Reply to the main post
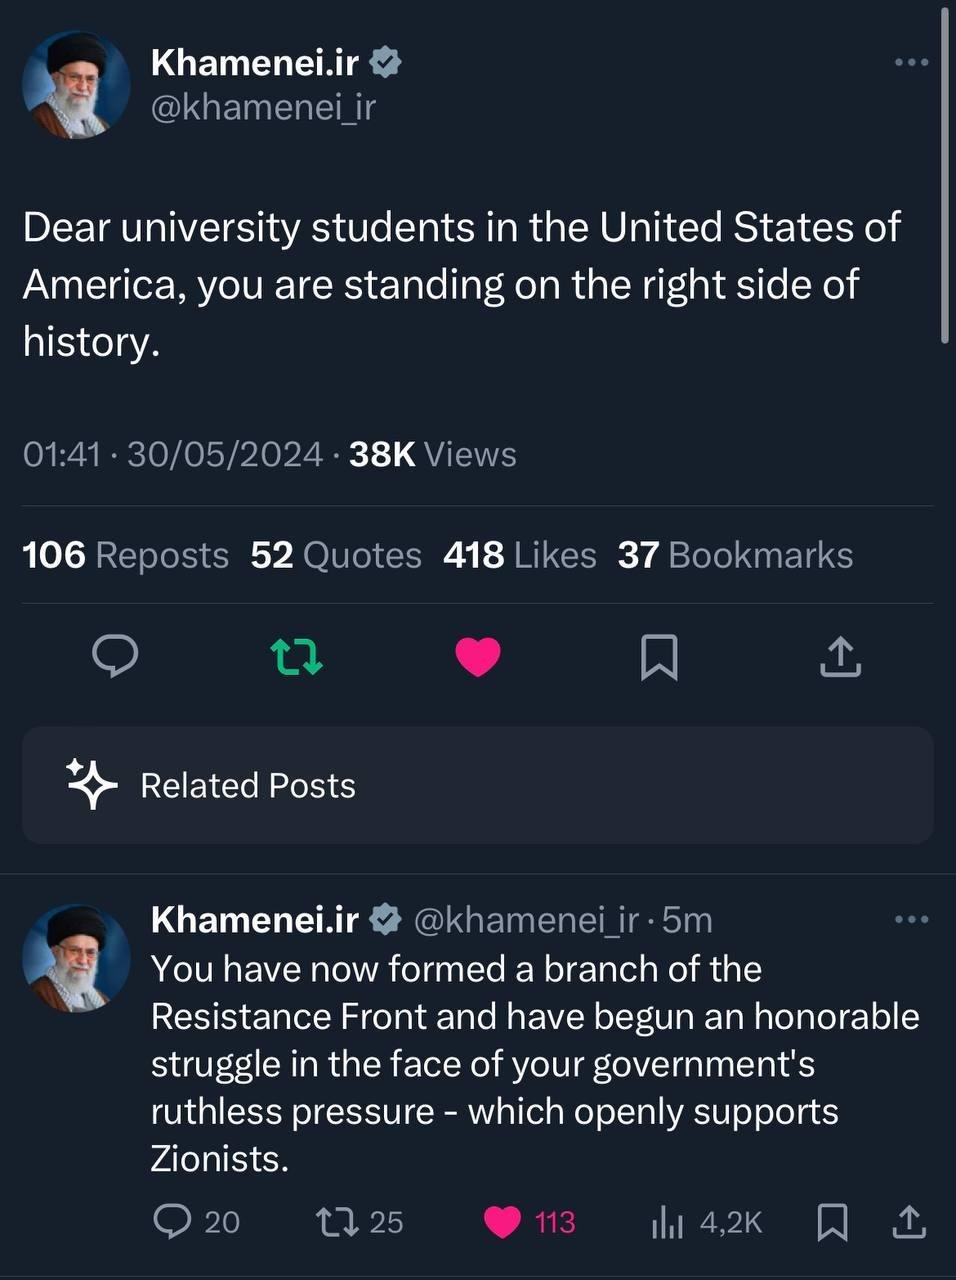Viewport: 956px width, 1280px height. tap(115, 656)
